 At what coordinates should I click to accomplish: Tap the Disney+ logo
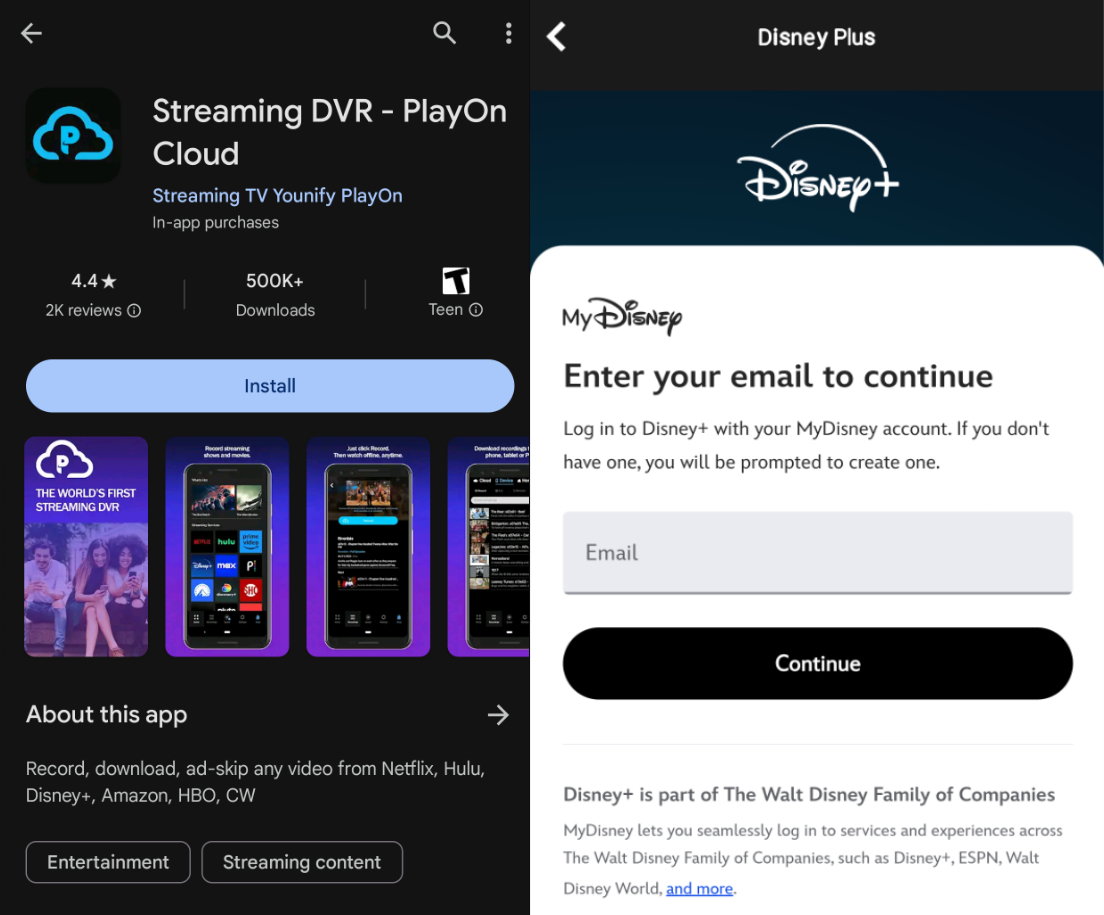(x=817, y=168)
